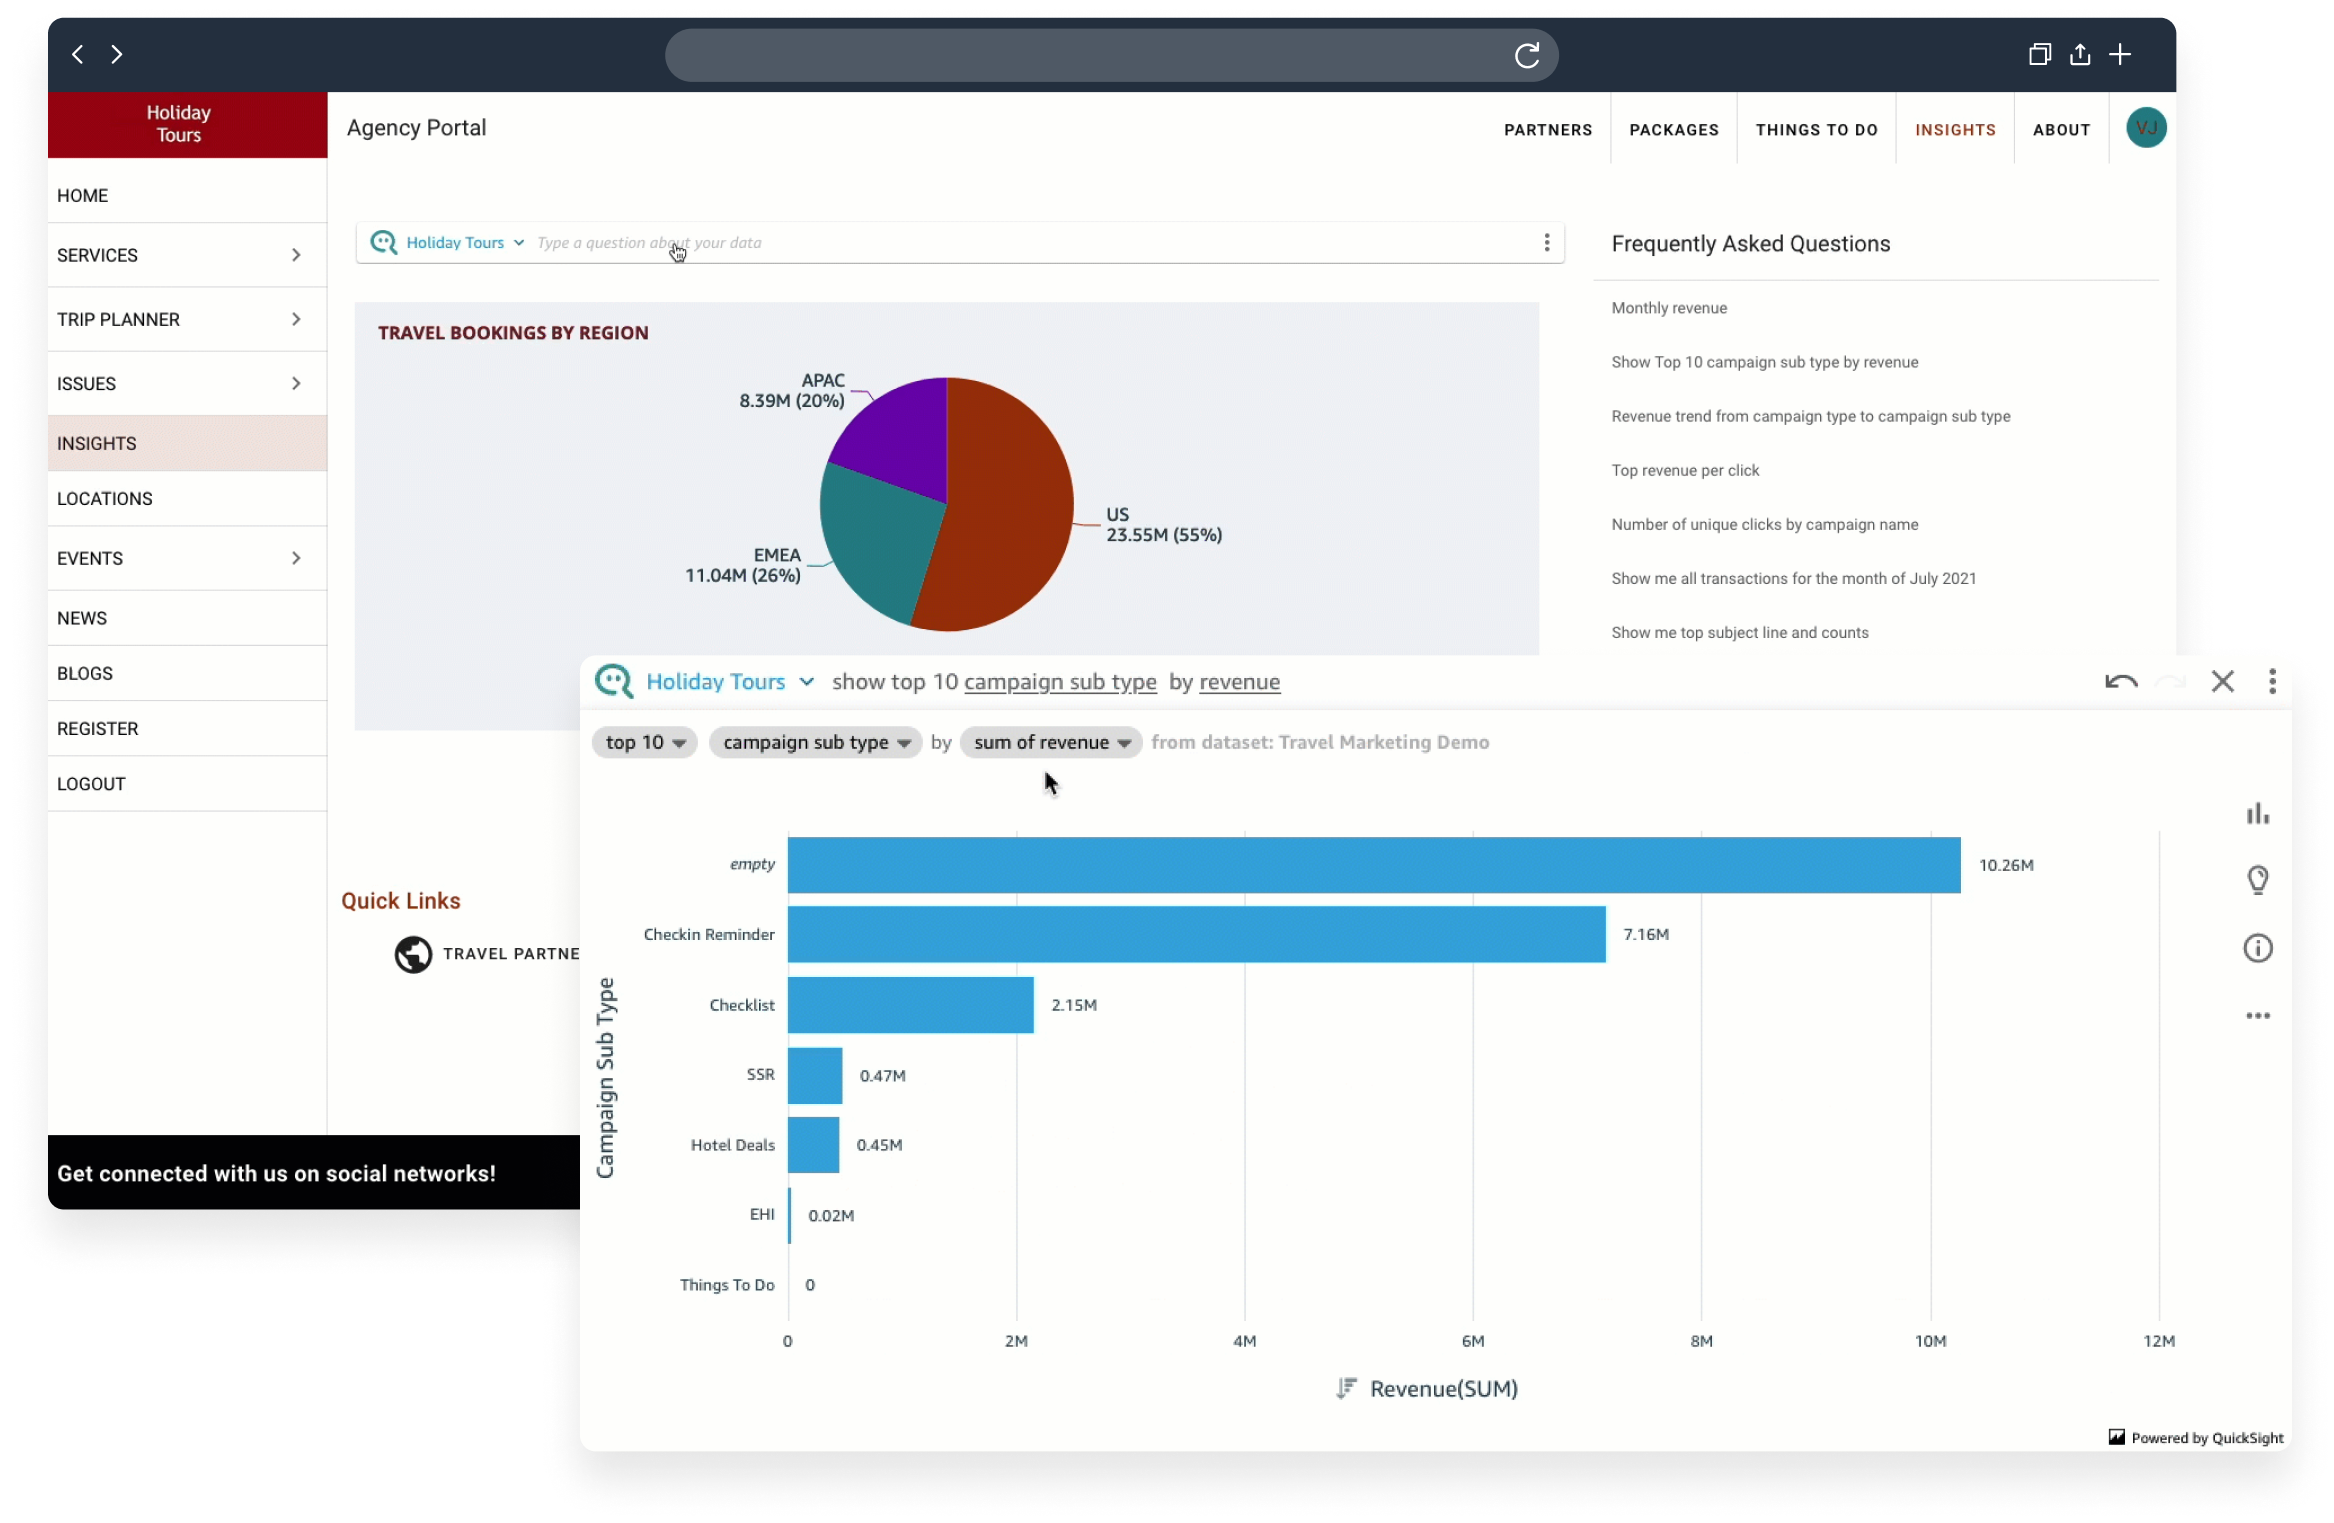Expand the SERVICES sidebar chevron

(x=296, y=255)
